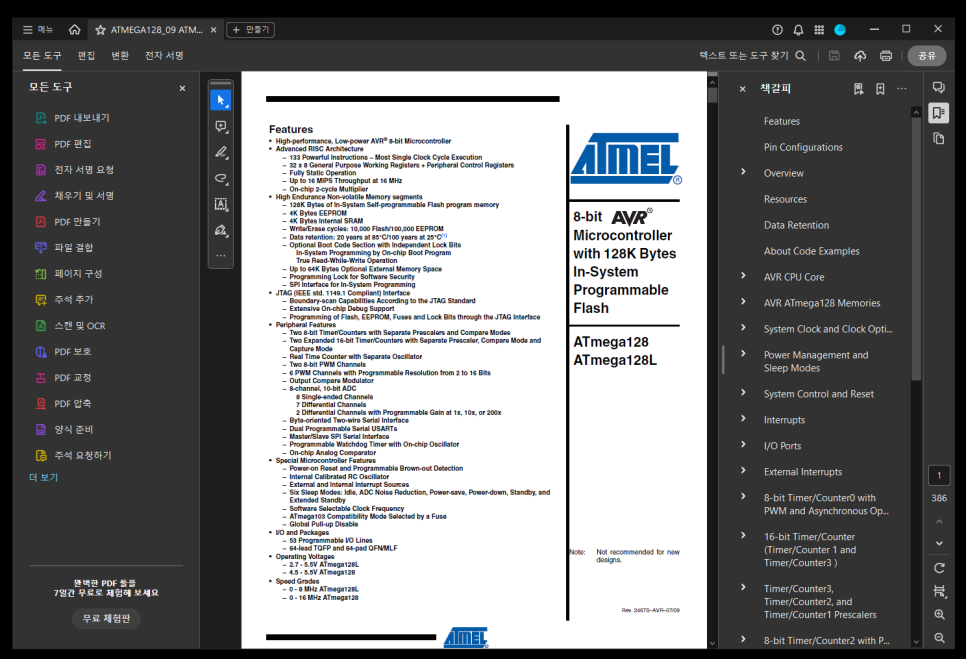
Task: Pick the highlighter pen tool
Action: click(221, 152)
